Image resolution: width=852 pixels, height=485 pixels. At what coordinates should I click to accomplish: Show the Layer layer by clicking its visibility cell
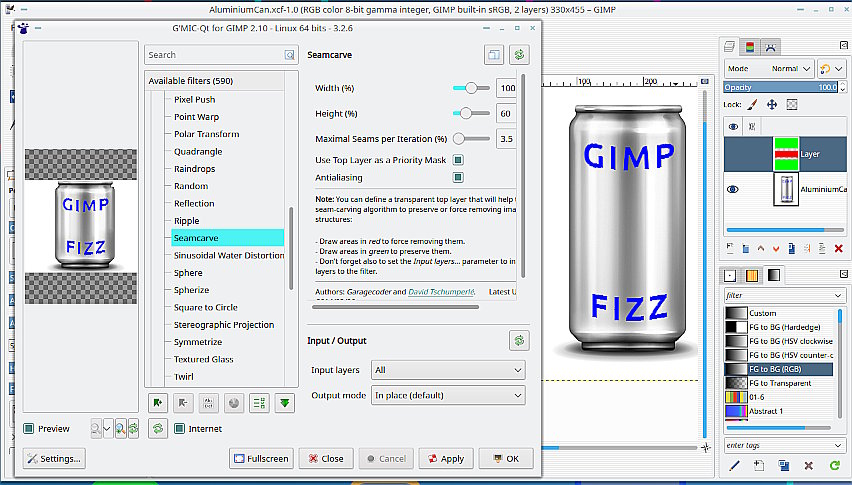(732, 154)
